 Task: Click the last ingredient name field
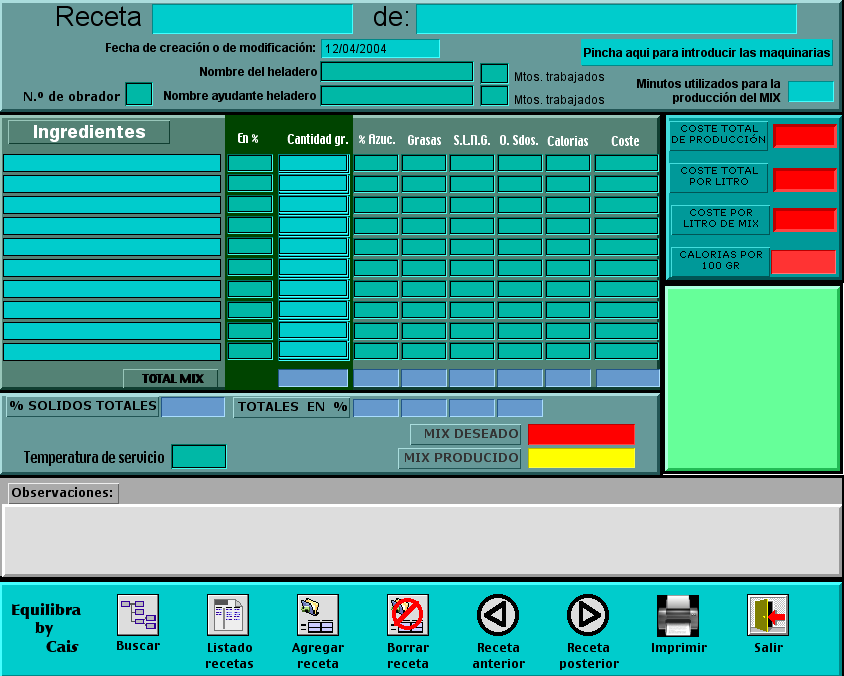click(x=112, y=352)
